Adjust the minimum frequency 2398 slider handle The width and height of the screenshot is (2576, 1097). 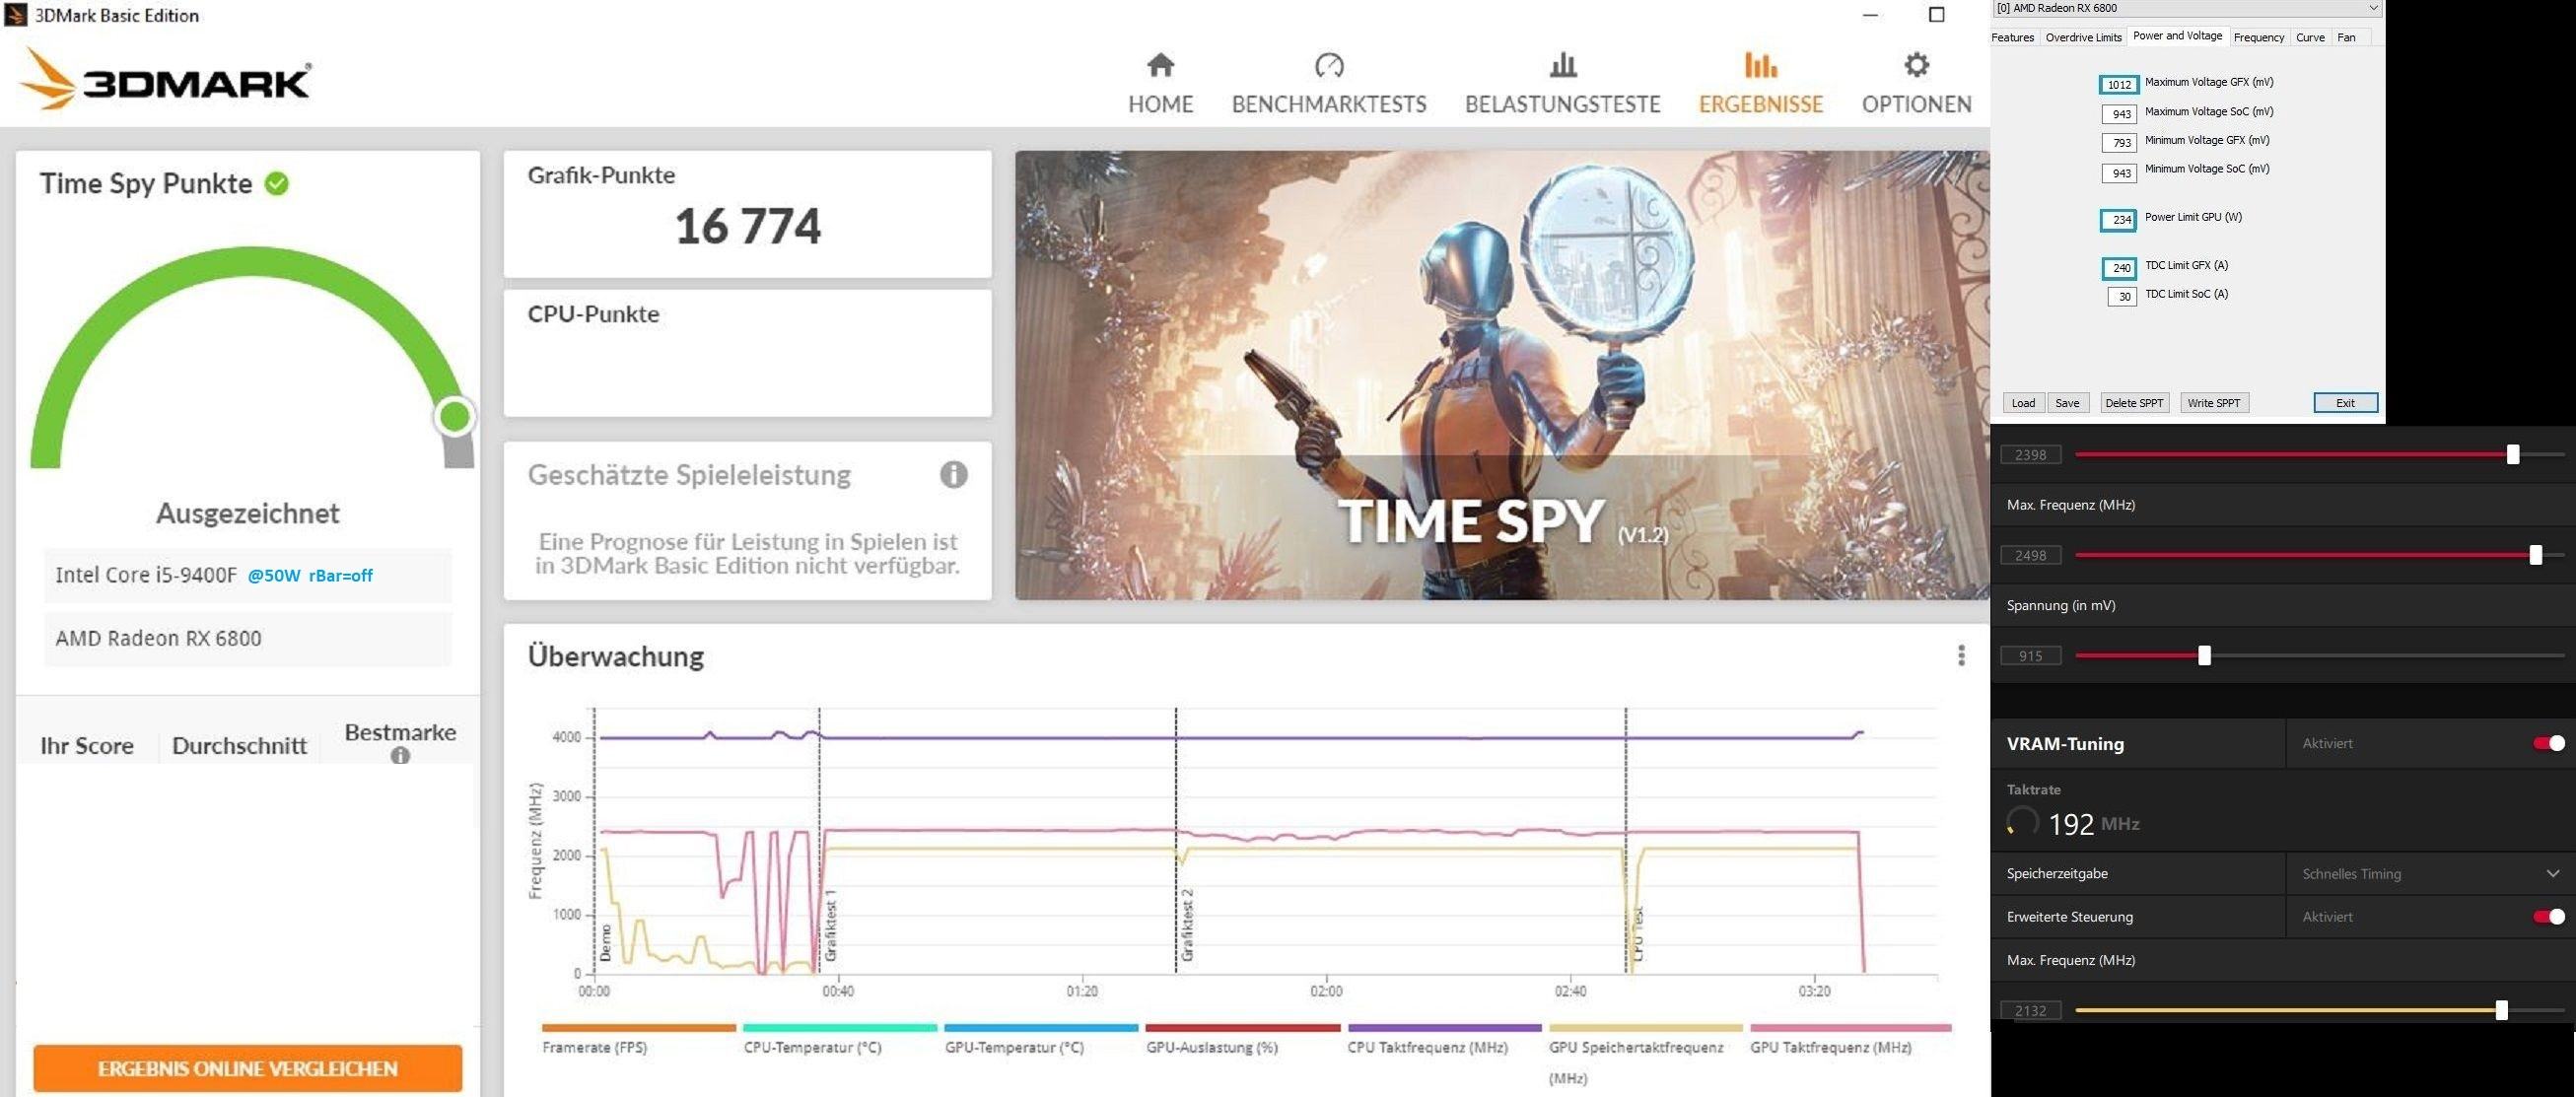2512,455
